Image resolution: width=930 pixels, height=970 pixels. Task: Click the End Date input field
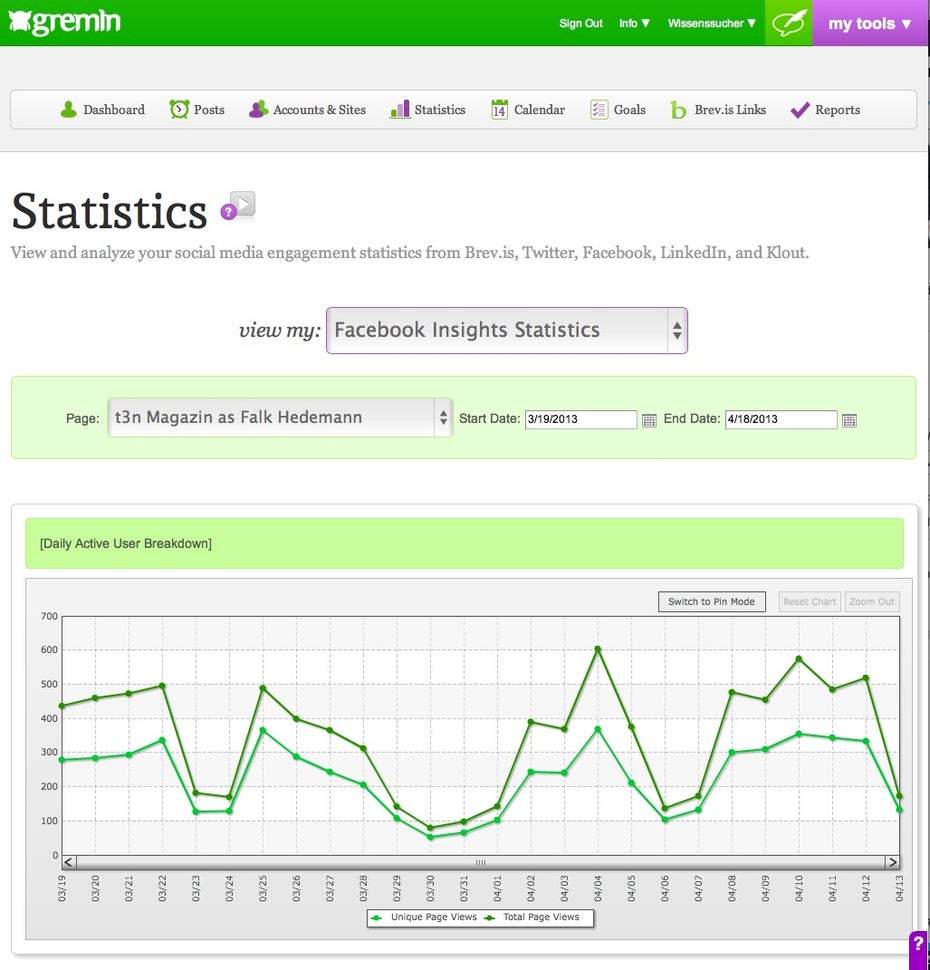(781, 419)
